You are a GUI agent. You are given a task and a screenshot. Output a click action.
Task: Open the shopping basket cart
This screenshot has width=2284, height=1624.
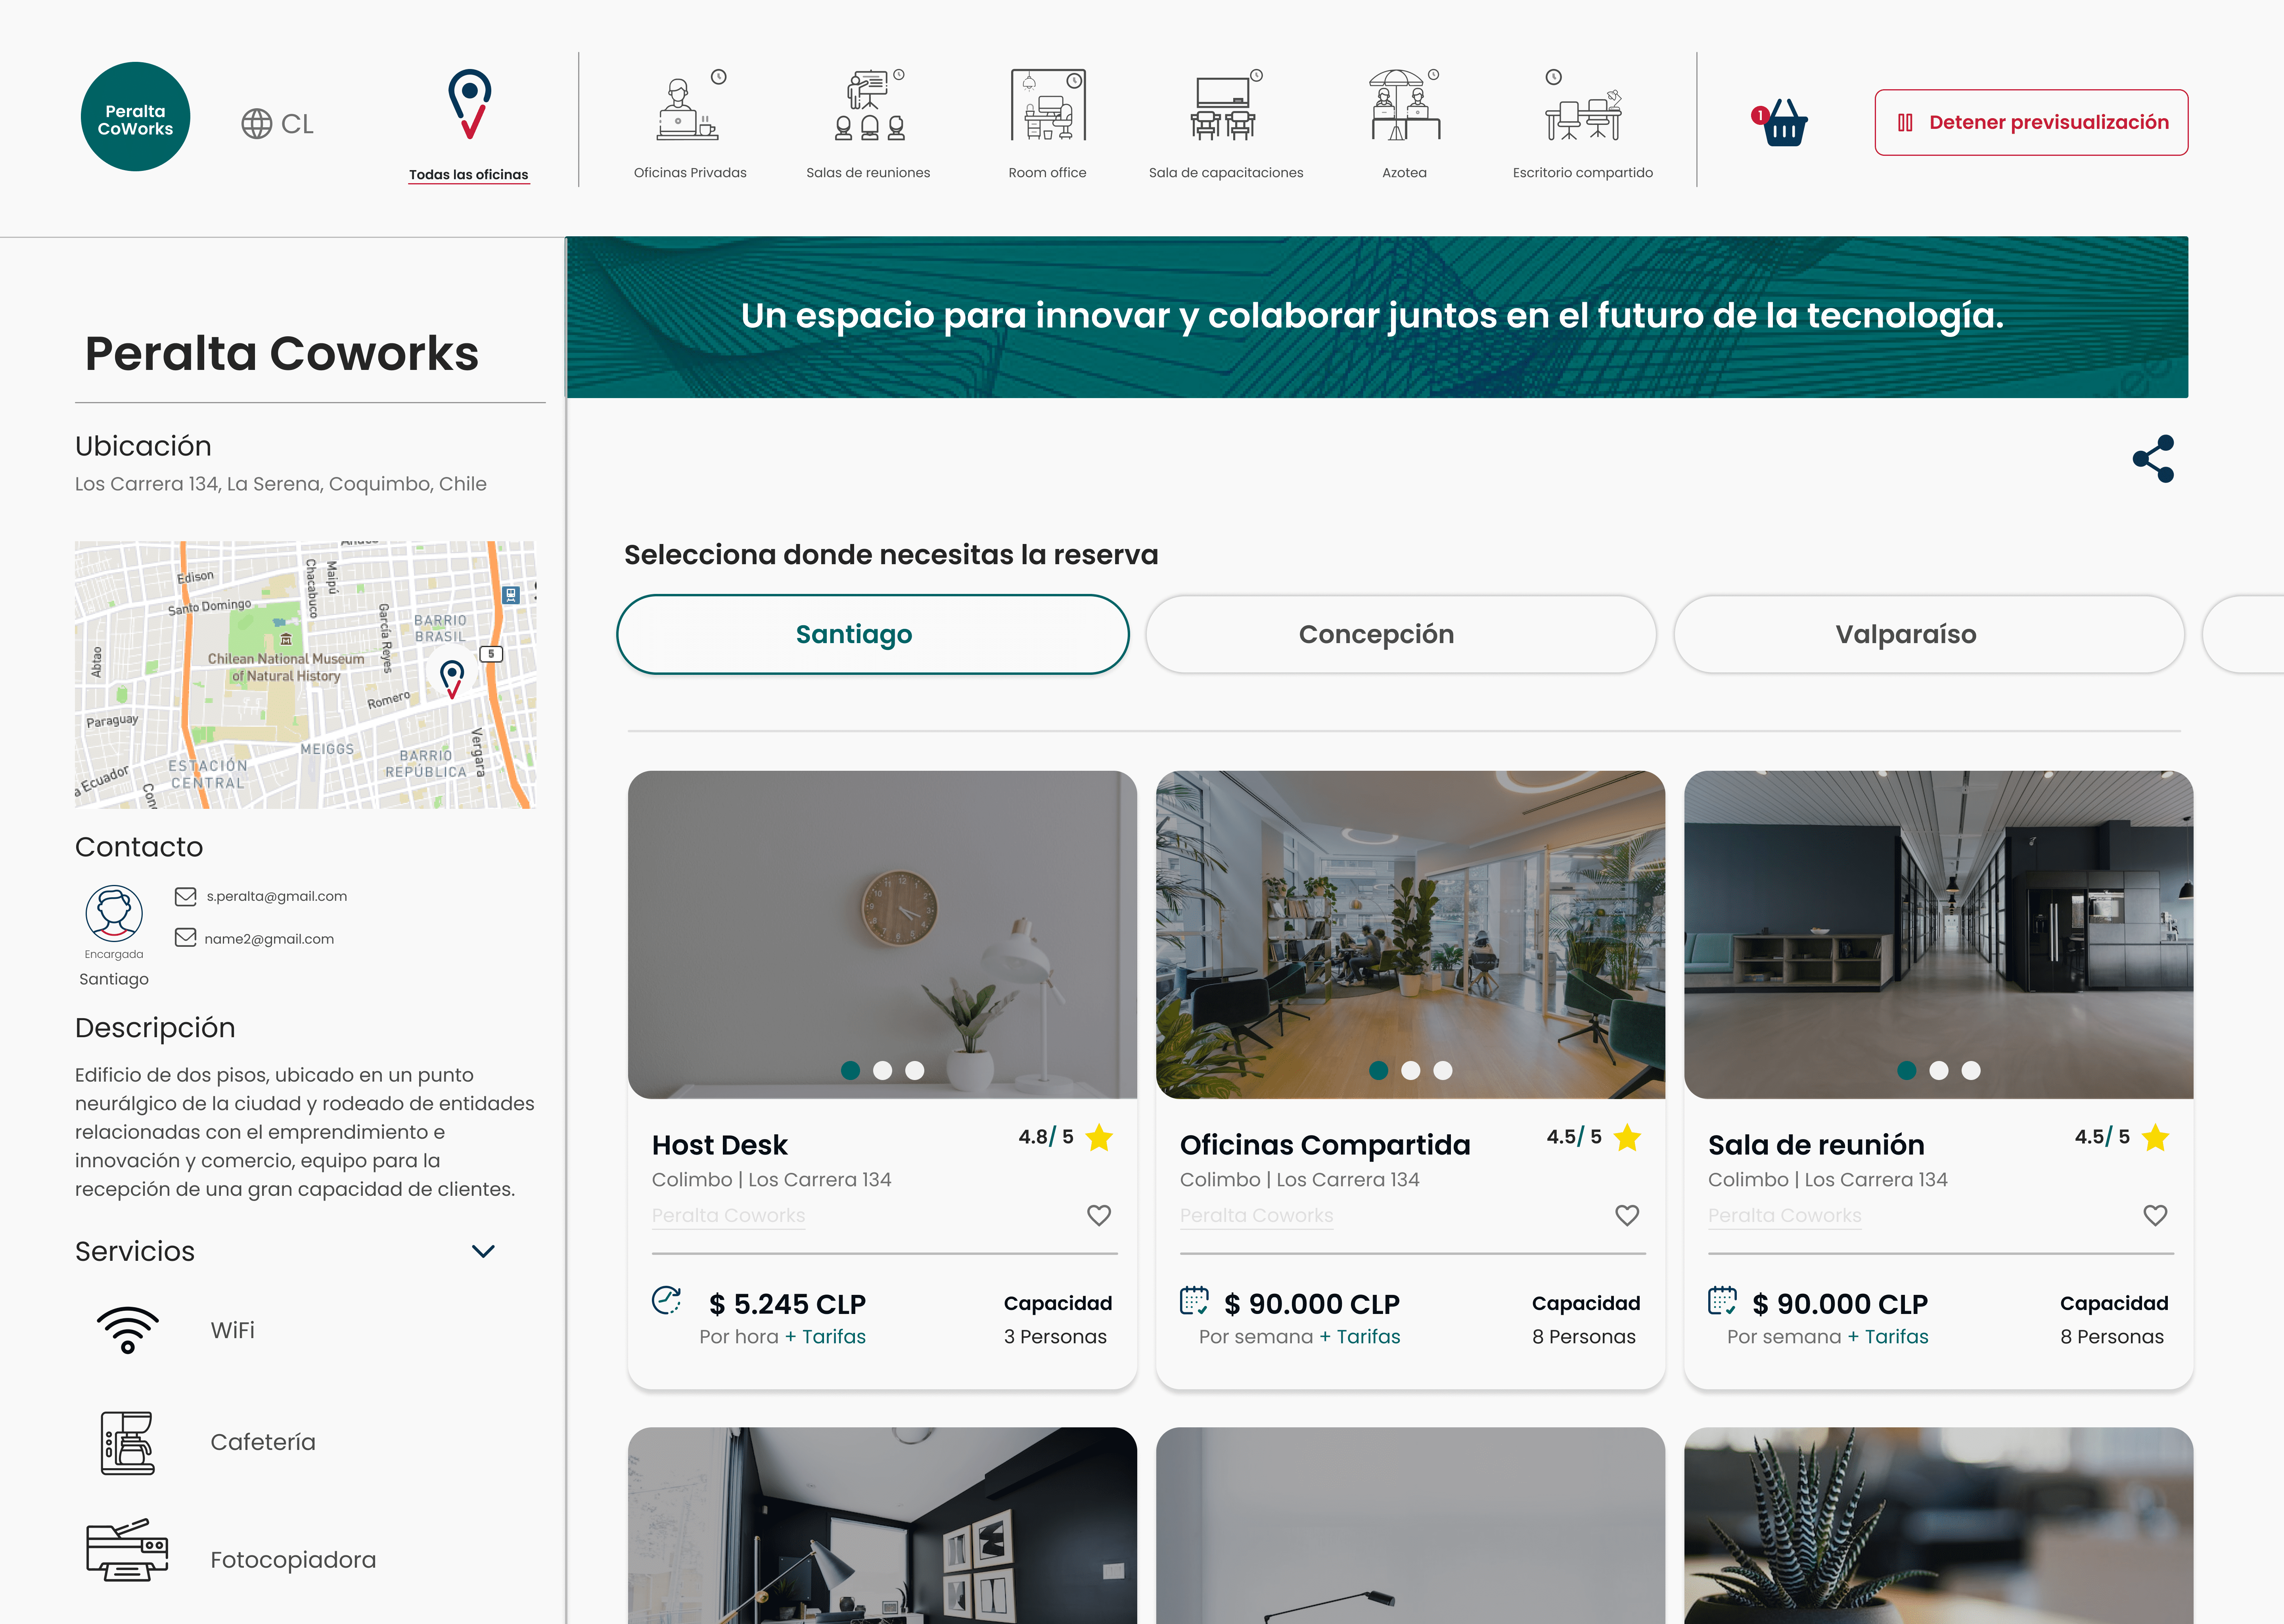coord(1781,123)
